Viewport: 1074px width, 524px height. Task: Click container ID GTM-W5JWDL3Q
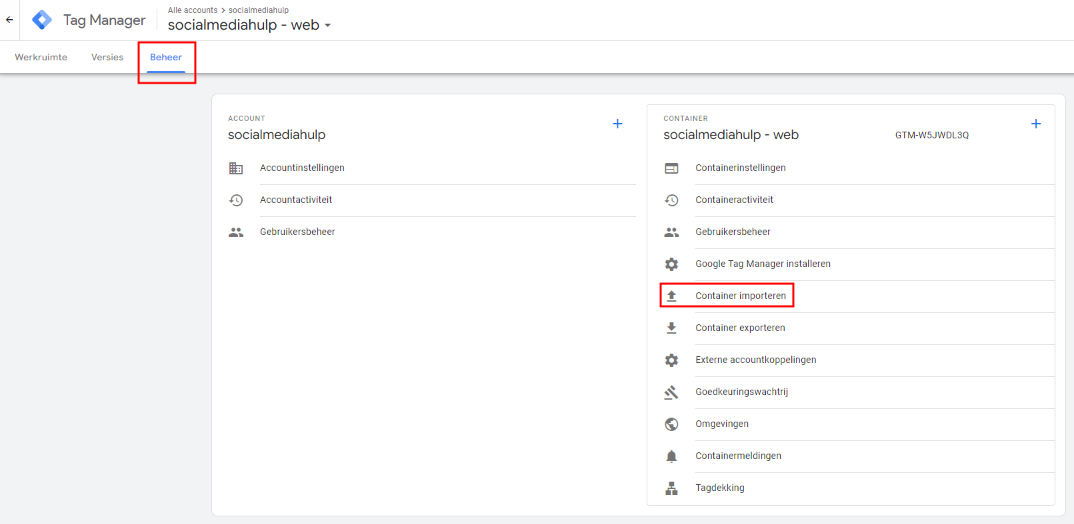click(932, 135)
